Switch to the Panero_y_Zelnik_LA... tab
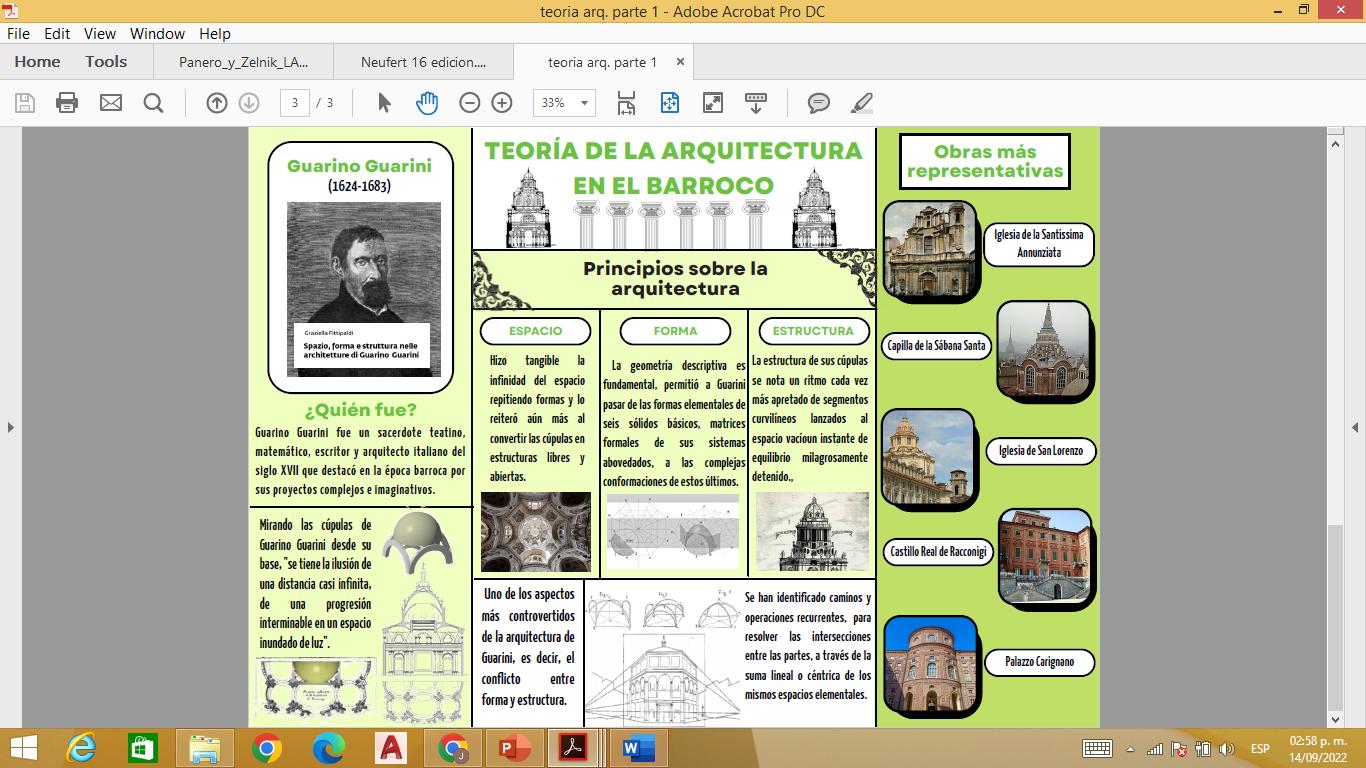Screen dimensions: 1366x768 point(244,62)
